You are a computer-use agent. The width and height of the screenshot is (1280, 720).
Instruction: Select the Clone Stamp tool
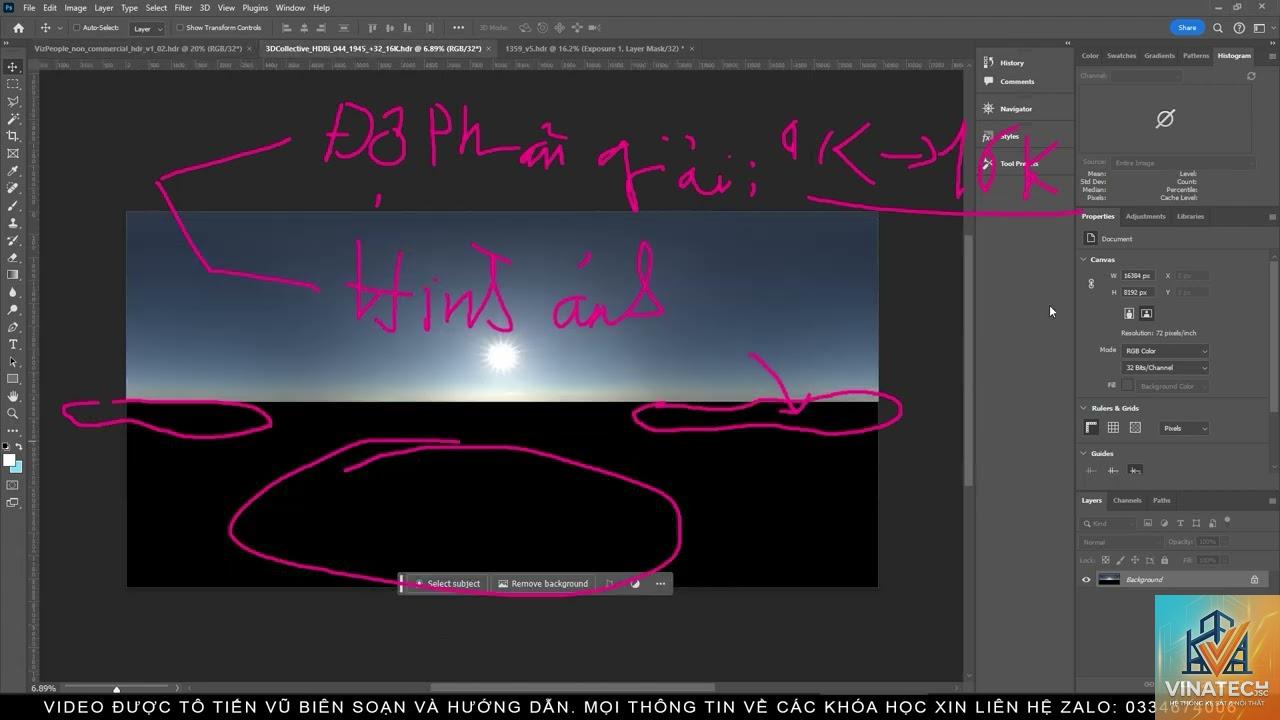(13, 223)
